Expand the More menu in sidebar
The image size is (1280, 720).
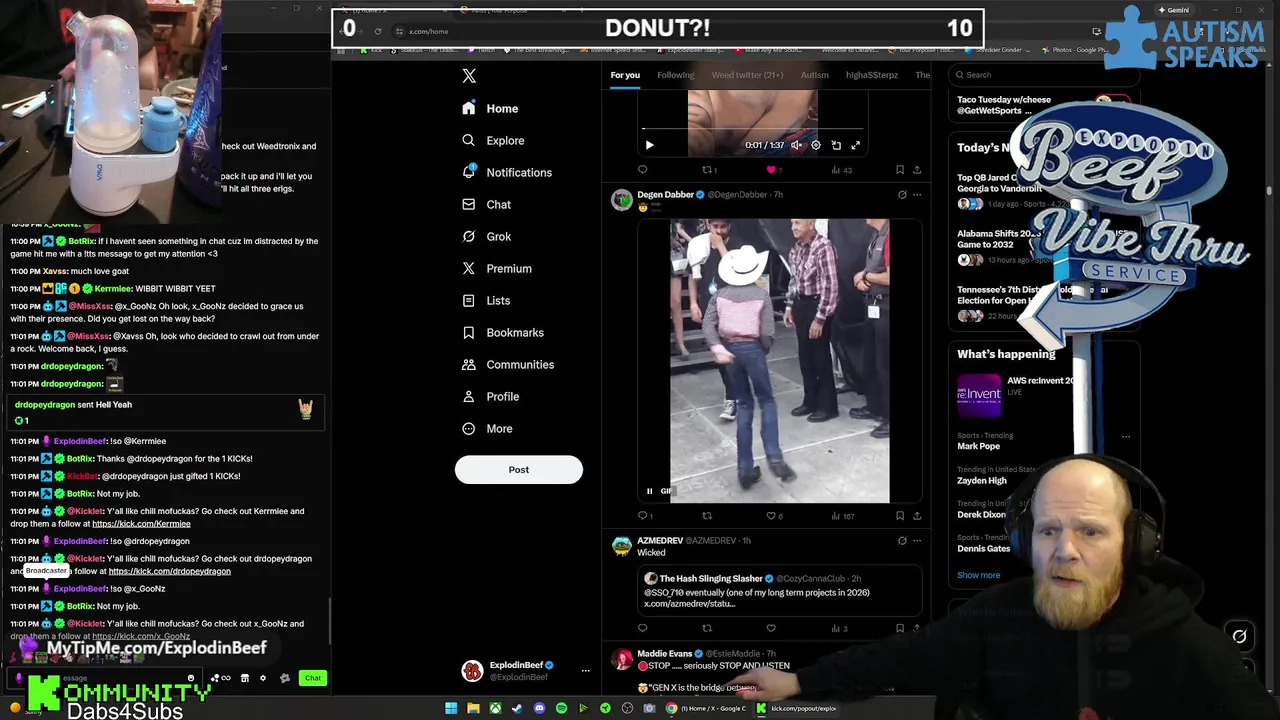pos(487,428)
